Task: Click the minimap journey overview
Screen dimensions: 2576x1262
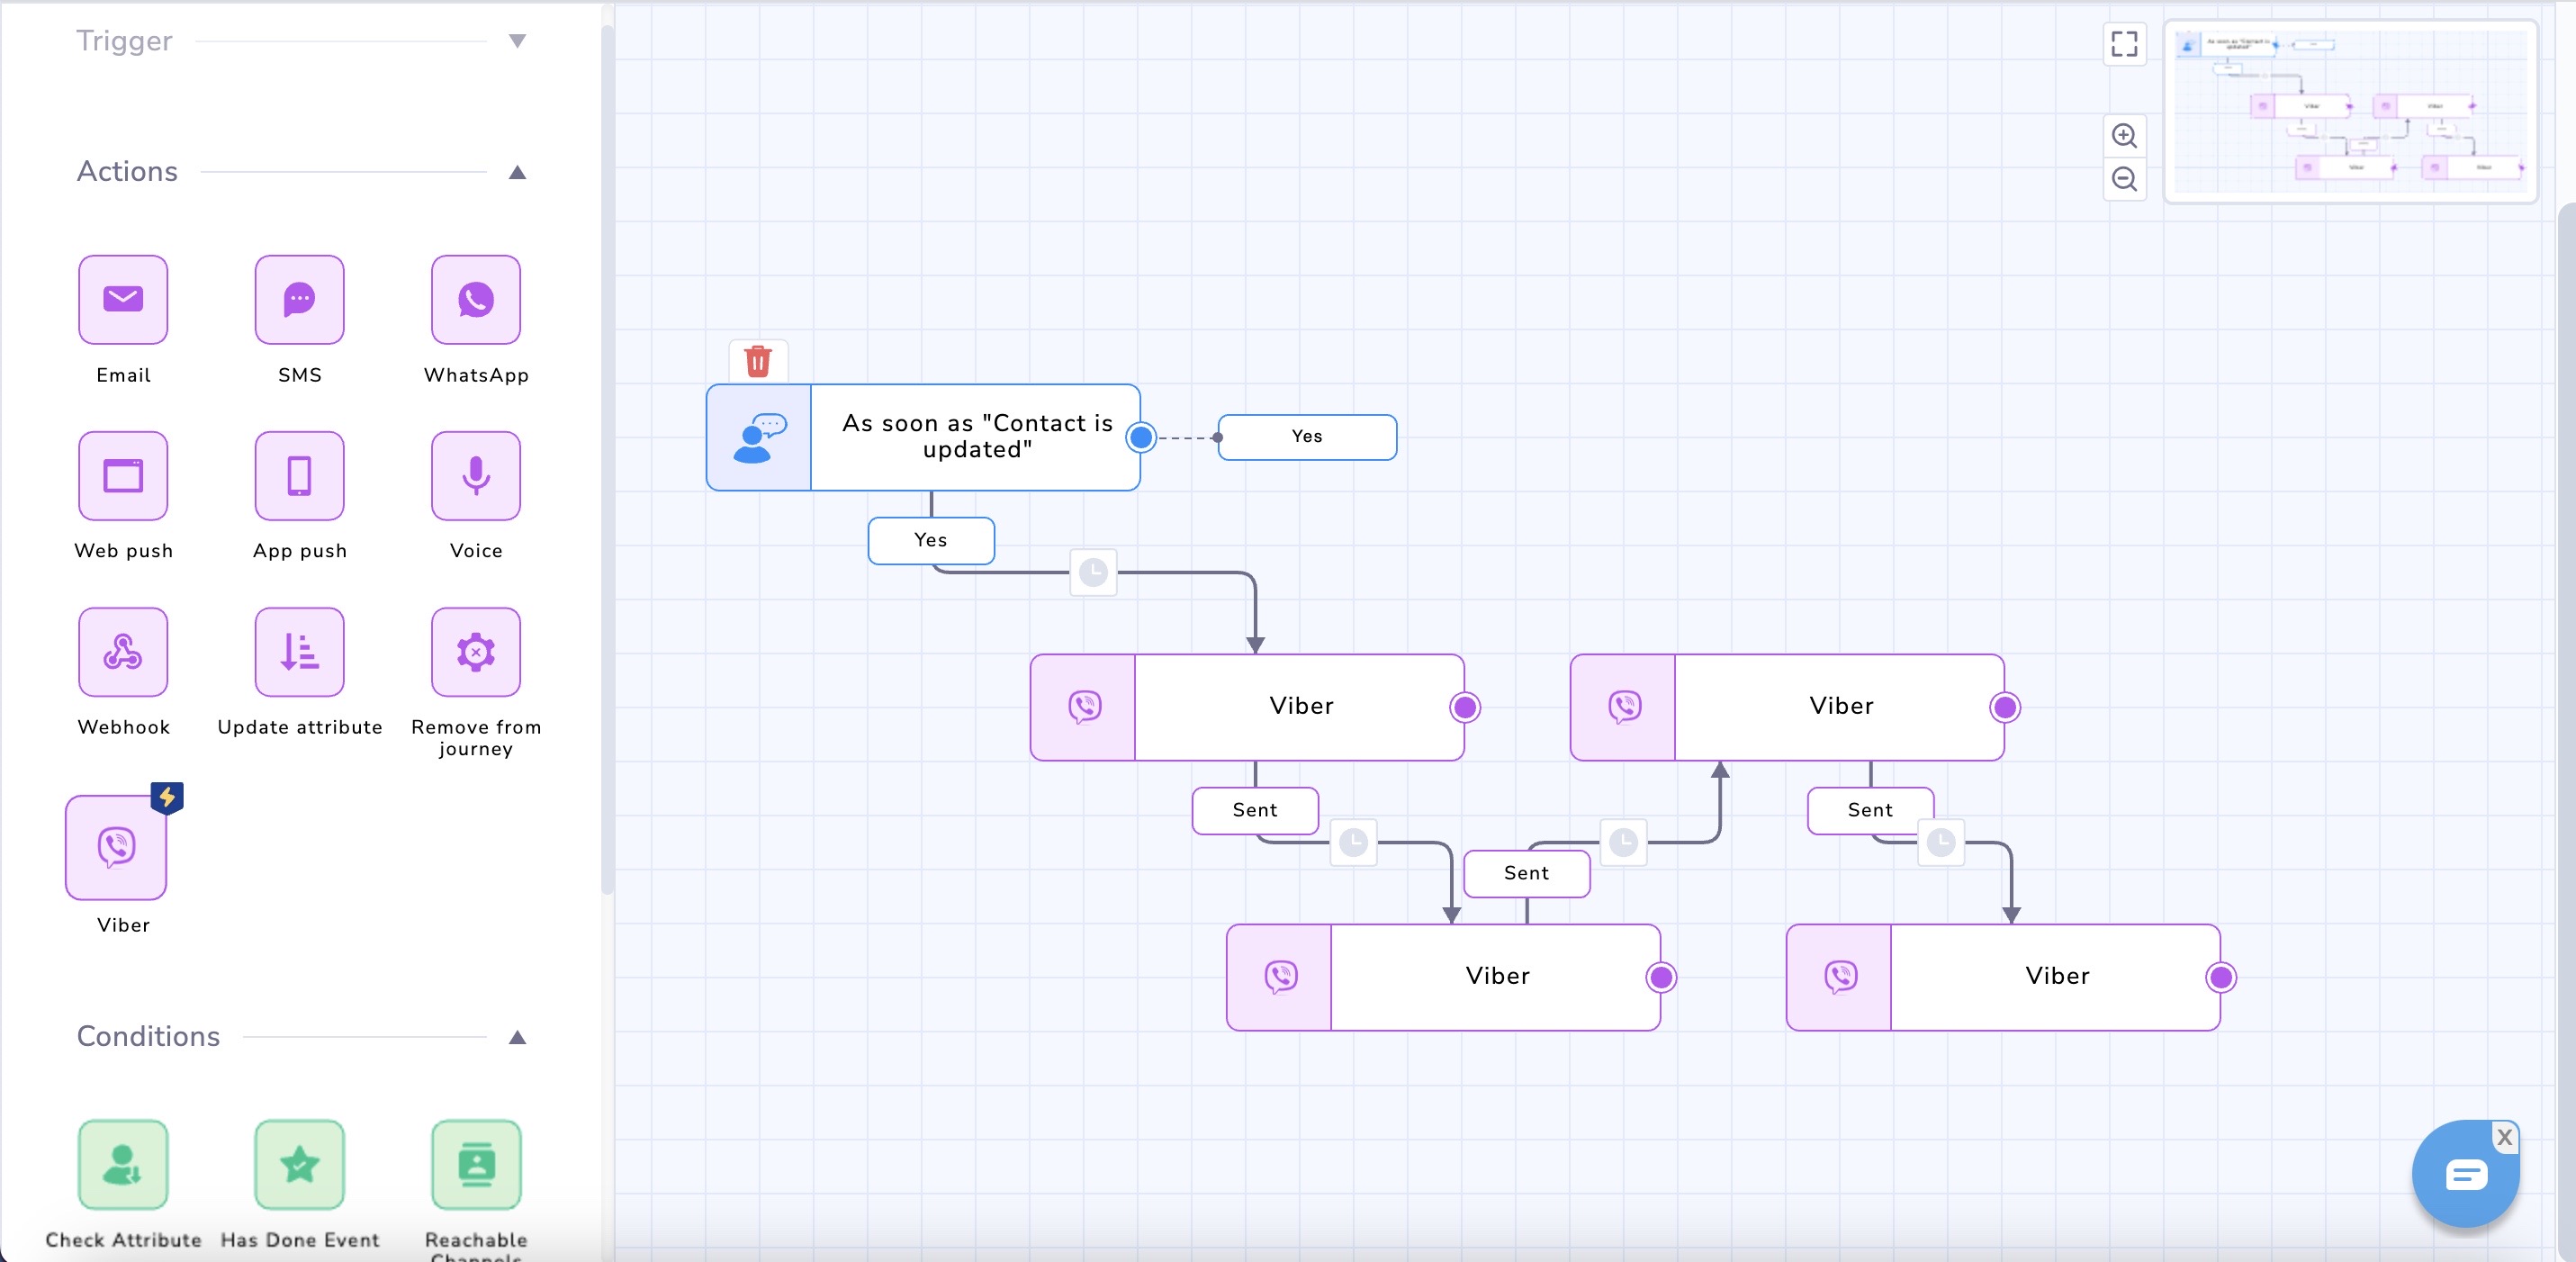Action: pyautogui.click(x=2350, y=110)
